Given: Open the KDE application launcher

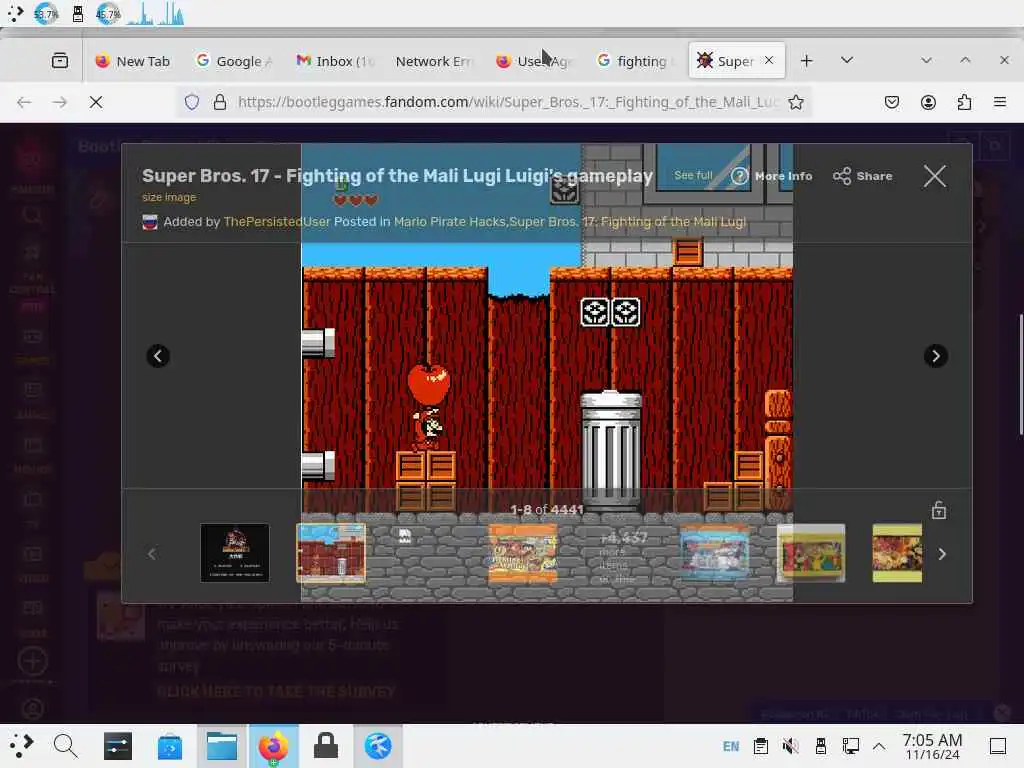Looking at the screenshot, I should pyautogui.click(x=22, y=746).
